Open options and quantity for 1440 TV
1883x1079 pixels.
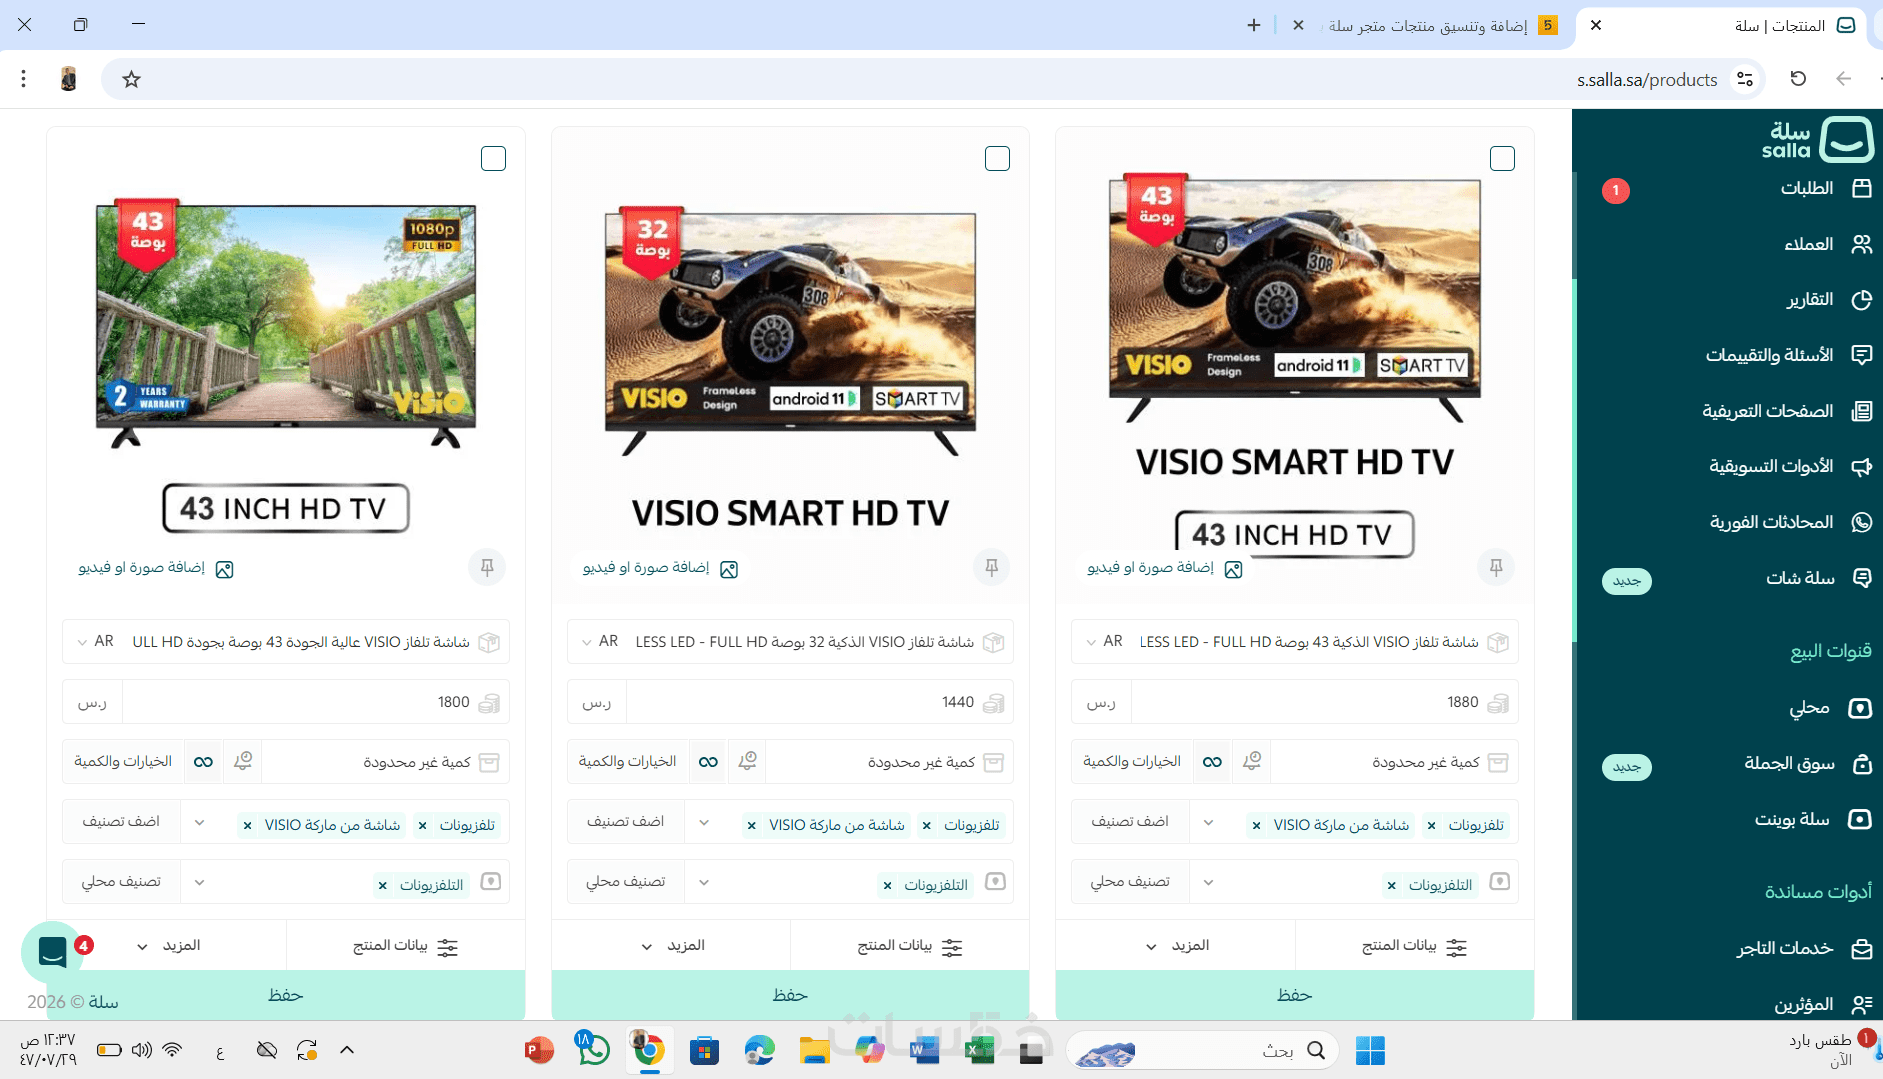click(627, 762)
